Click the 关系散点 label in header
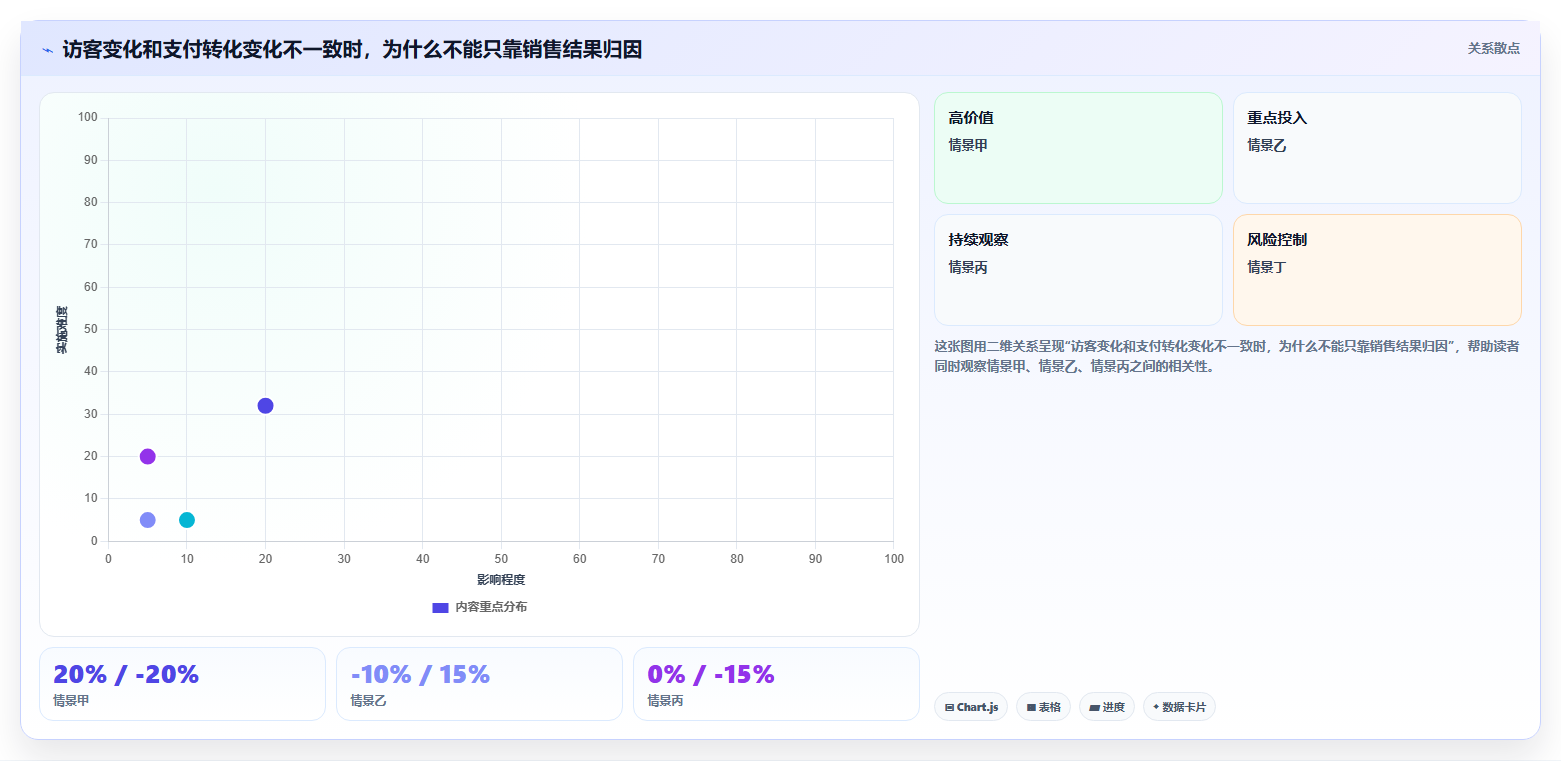Image resolution: width=1561 pixels, height=761 pixels. 1494,48
